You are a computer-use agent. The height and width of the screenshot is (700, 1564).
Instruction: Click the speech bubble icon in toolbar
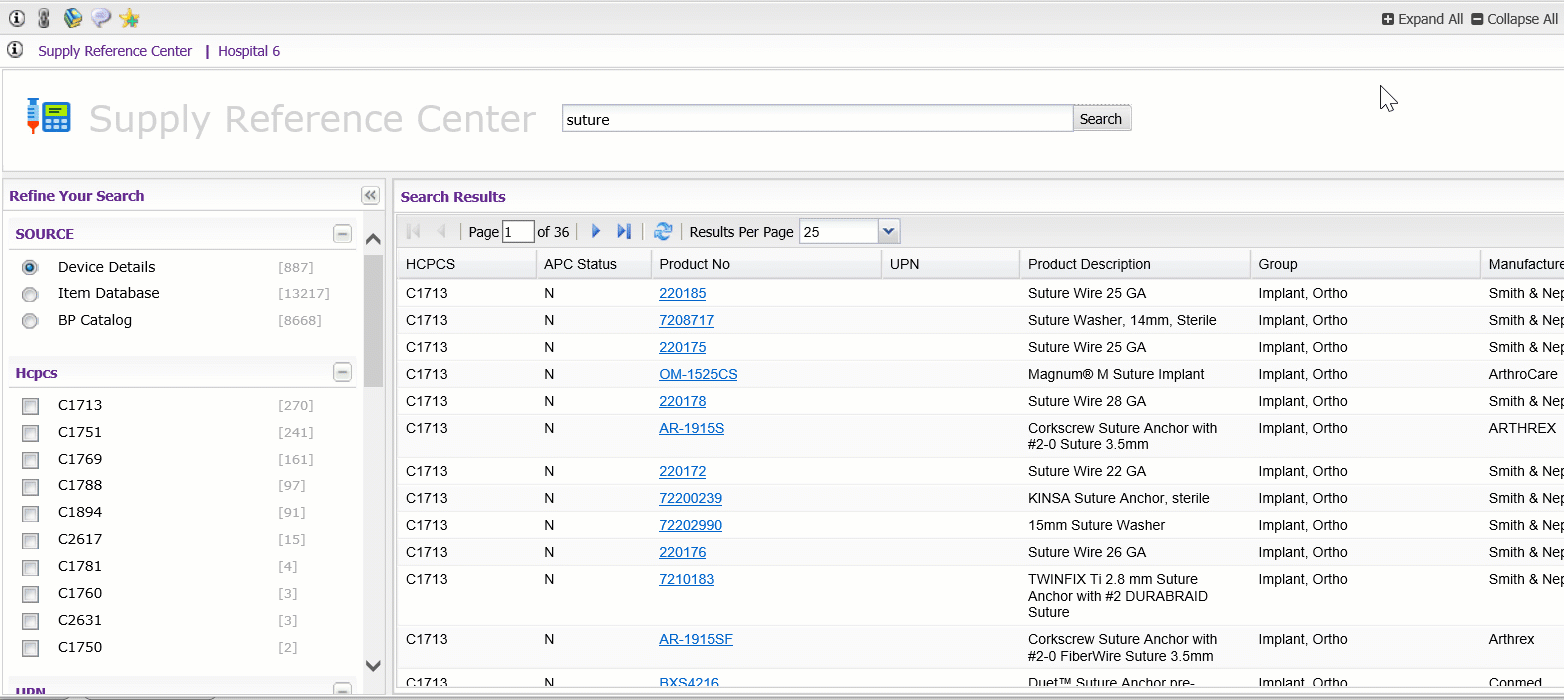coord(101,18)
